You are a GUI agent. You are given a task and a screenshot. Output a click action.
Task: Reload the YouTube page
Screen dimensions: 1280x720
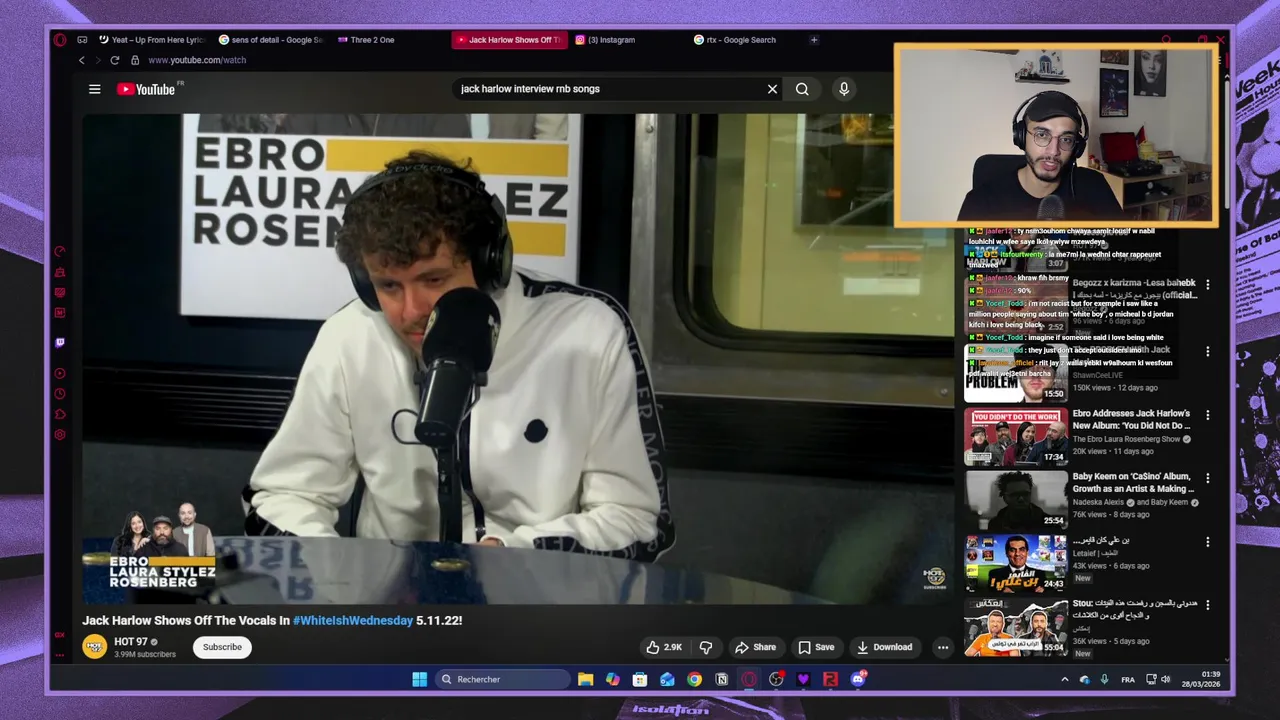click(115, 60)
